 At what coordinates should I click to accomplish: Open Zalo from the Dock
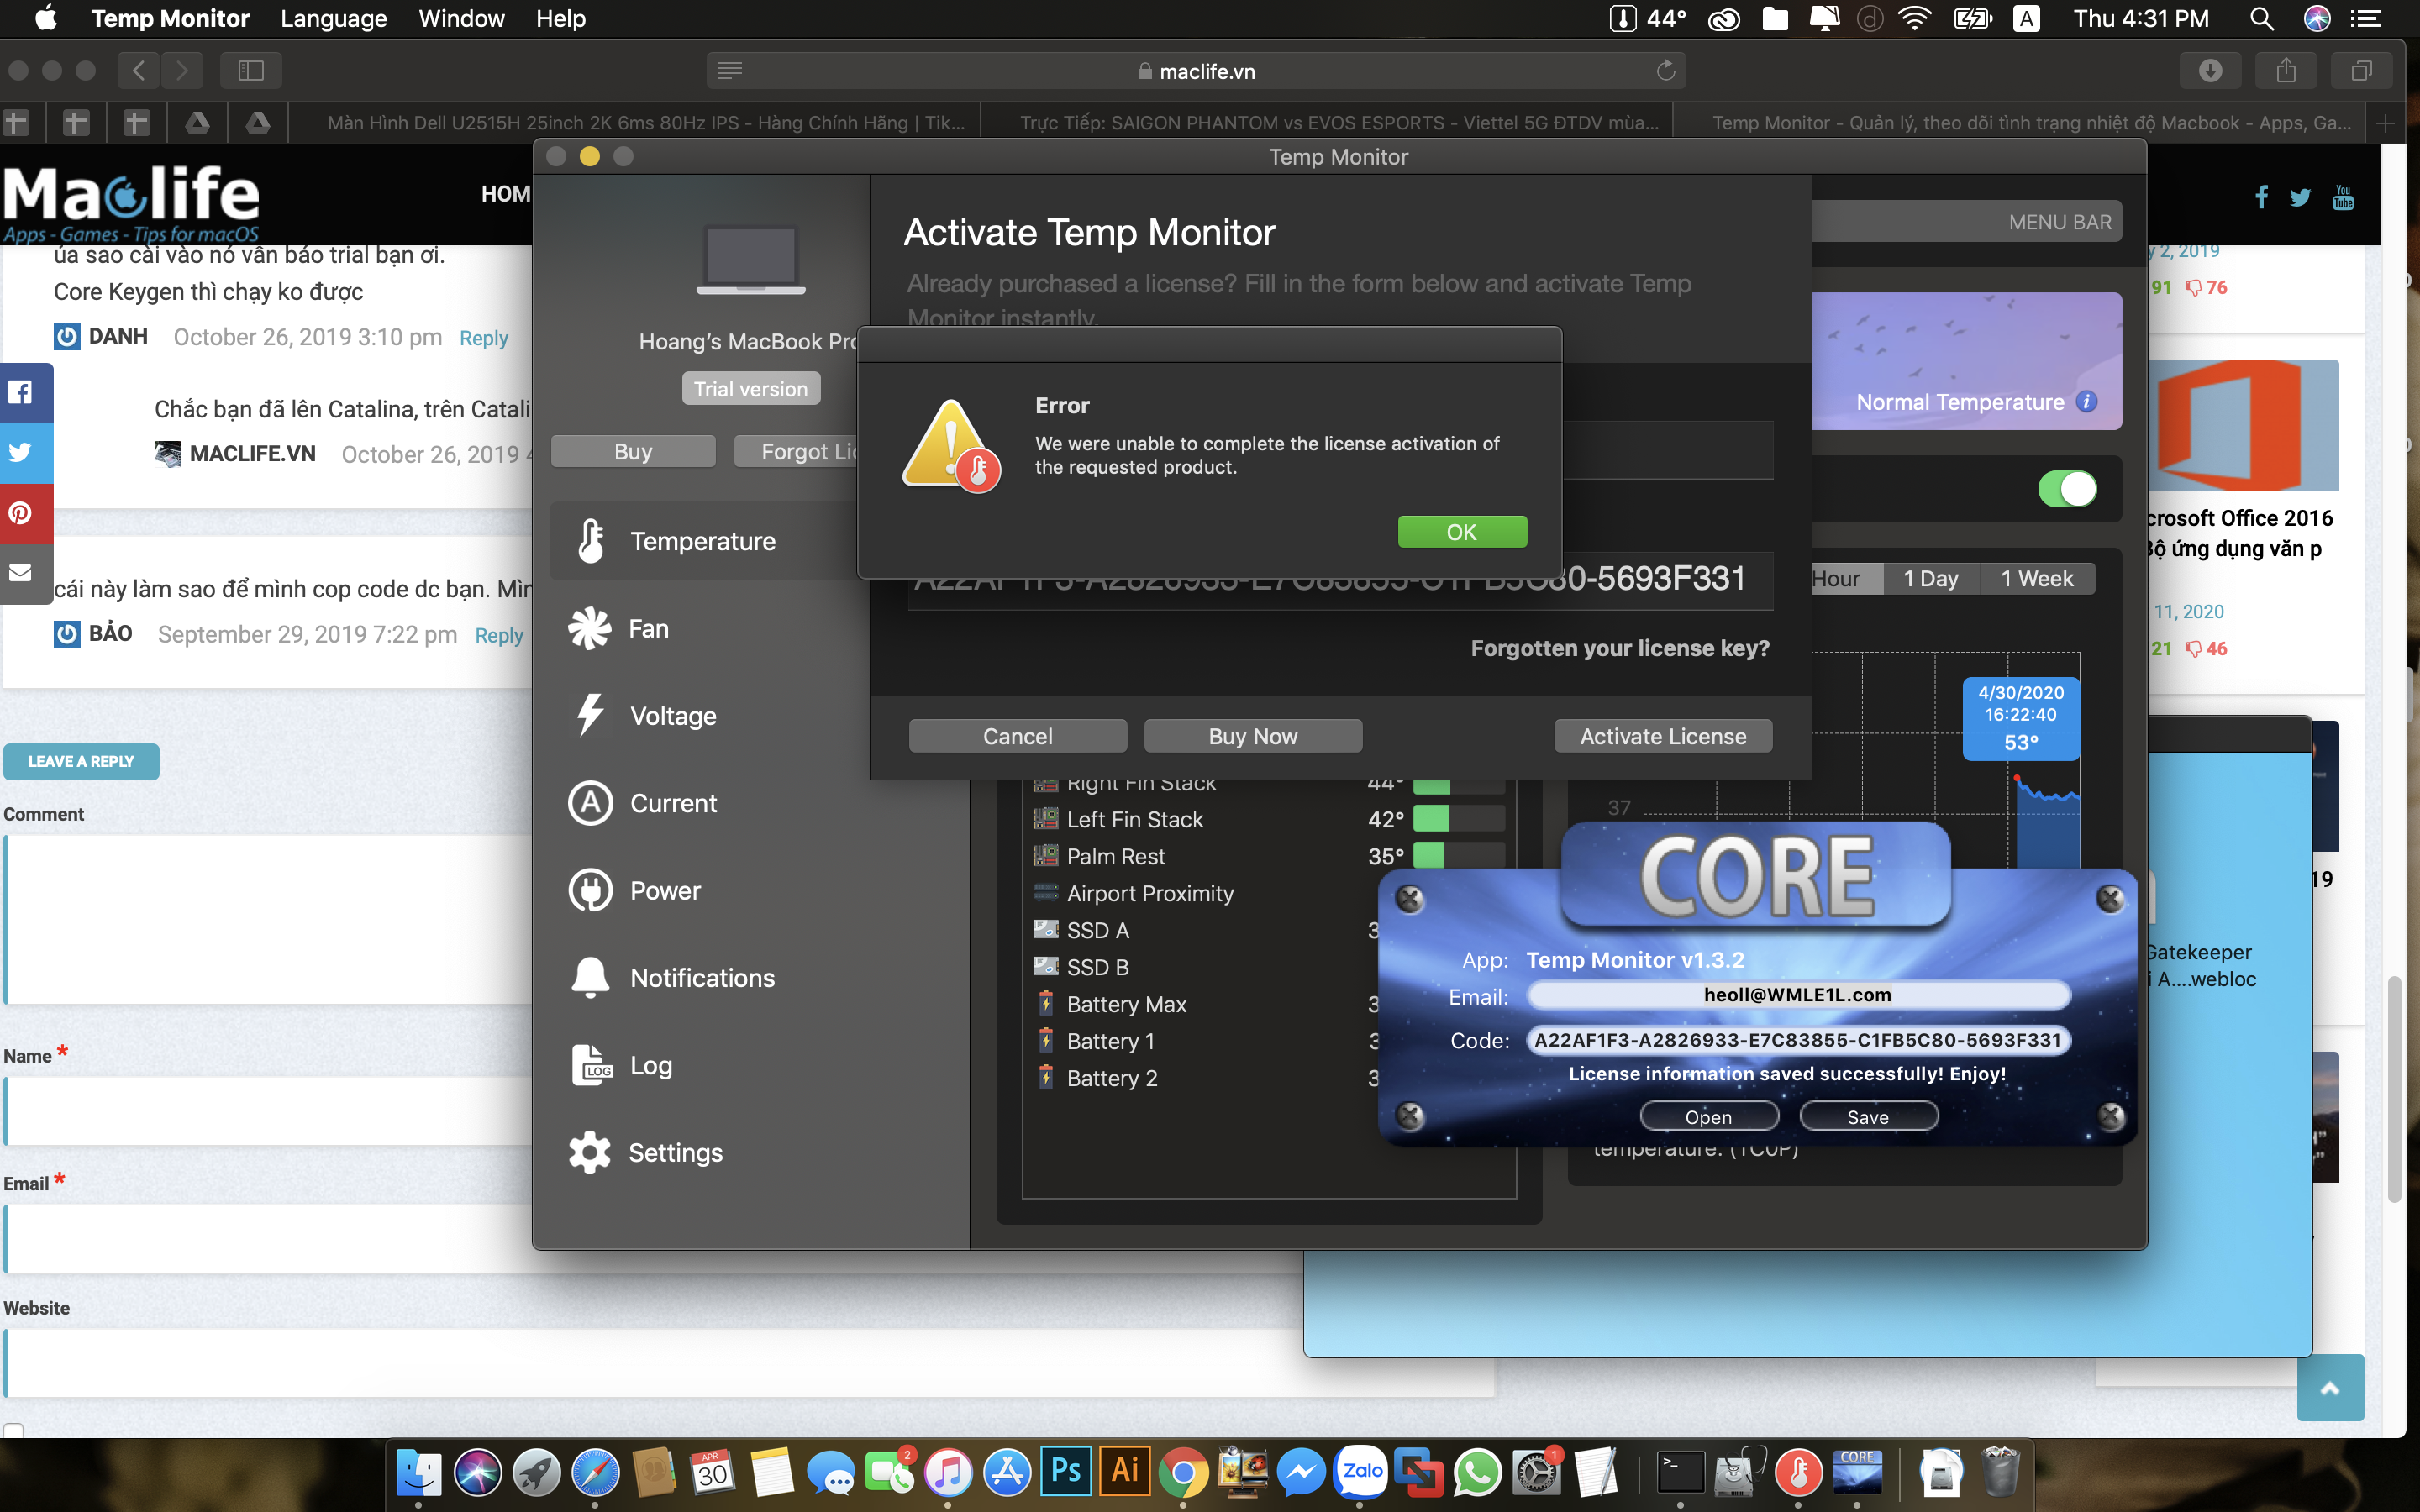click(1361, 1471)
